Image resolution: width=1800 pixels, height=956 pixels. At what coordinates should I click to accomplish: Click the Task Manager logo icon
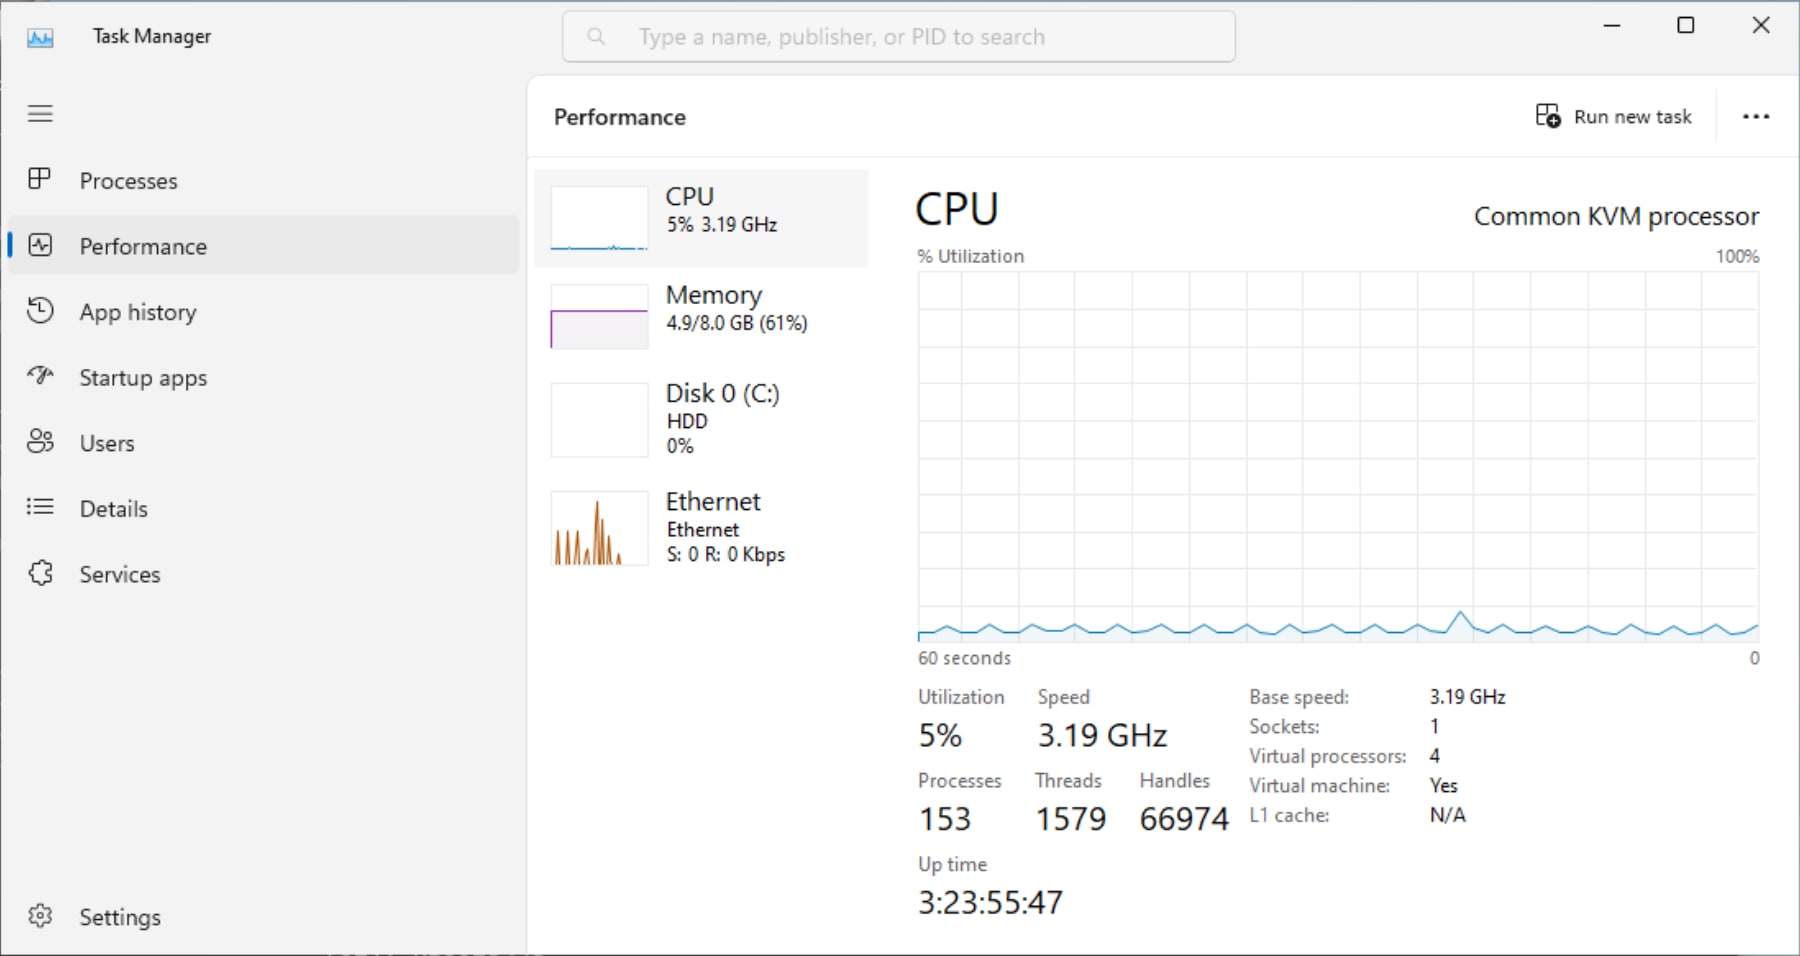pos(40,36)
